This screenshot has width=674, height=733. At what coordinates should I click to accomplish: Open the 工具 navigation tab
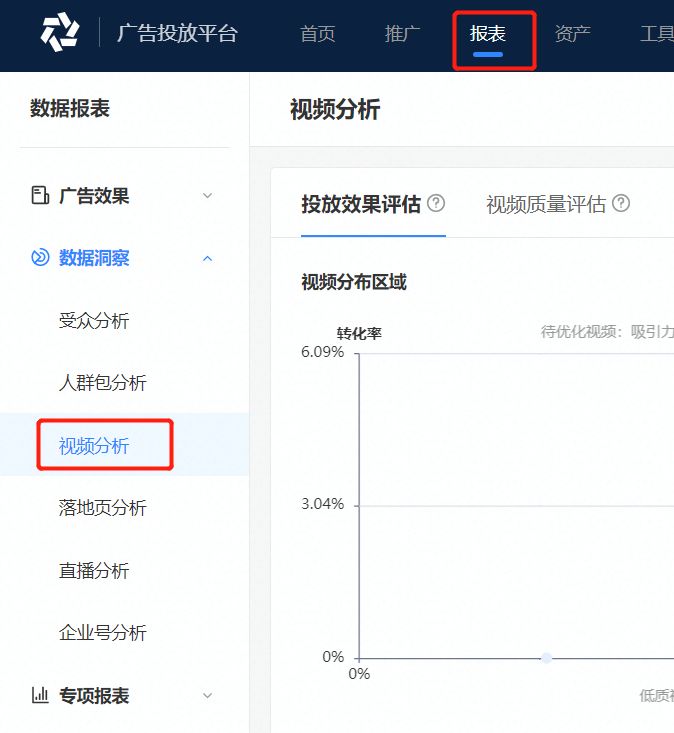(657, 34)
